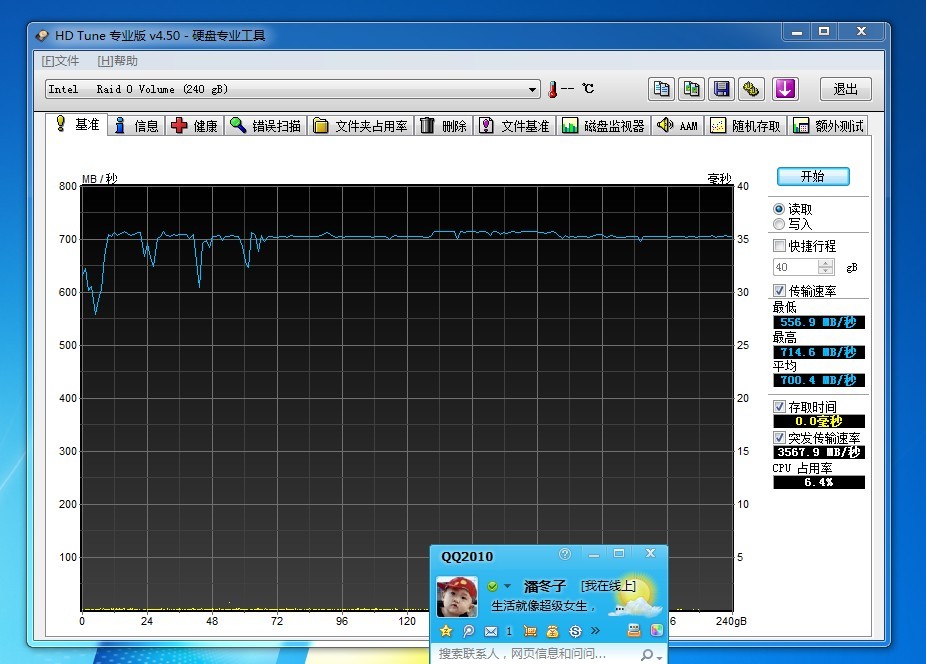Click the red thermometer temperature icon
The height and width of the screenshot is (664, 926).
click(553, 89)
